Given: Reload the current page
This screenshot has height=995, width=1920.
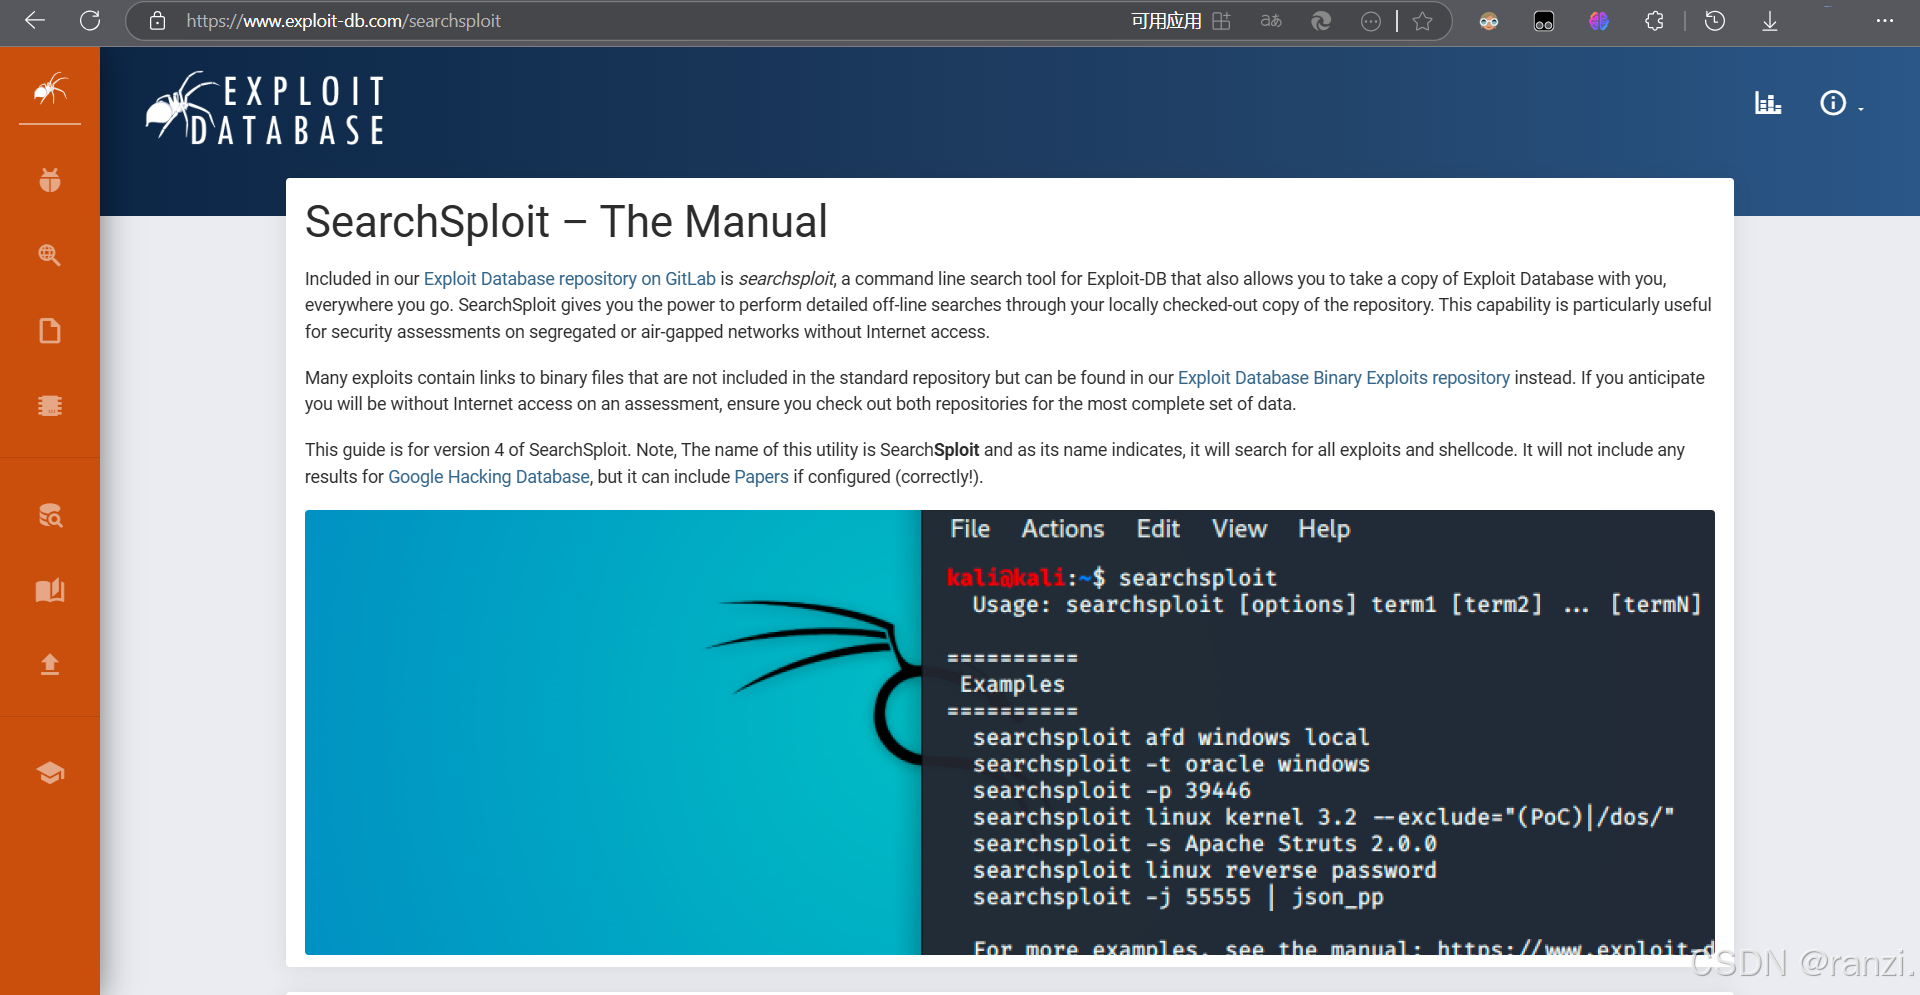Looking at the screenshot, I should 90,20.
